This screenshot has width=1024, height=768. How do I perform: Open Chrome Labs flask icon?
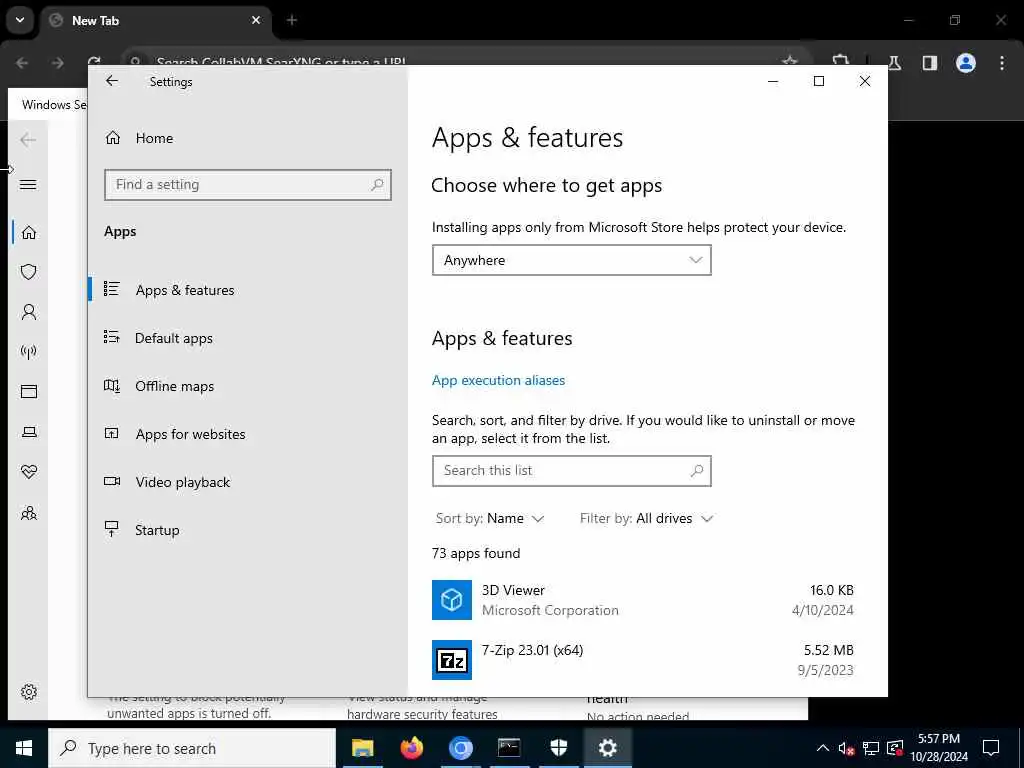895,63
